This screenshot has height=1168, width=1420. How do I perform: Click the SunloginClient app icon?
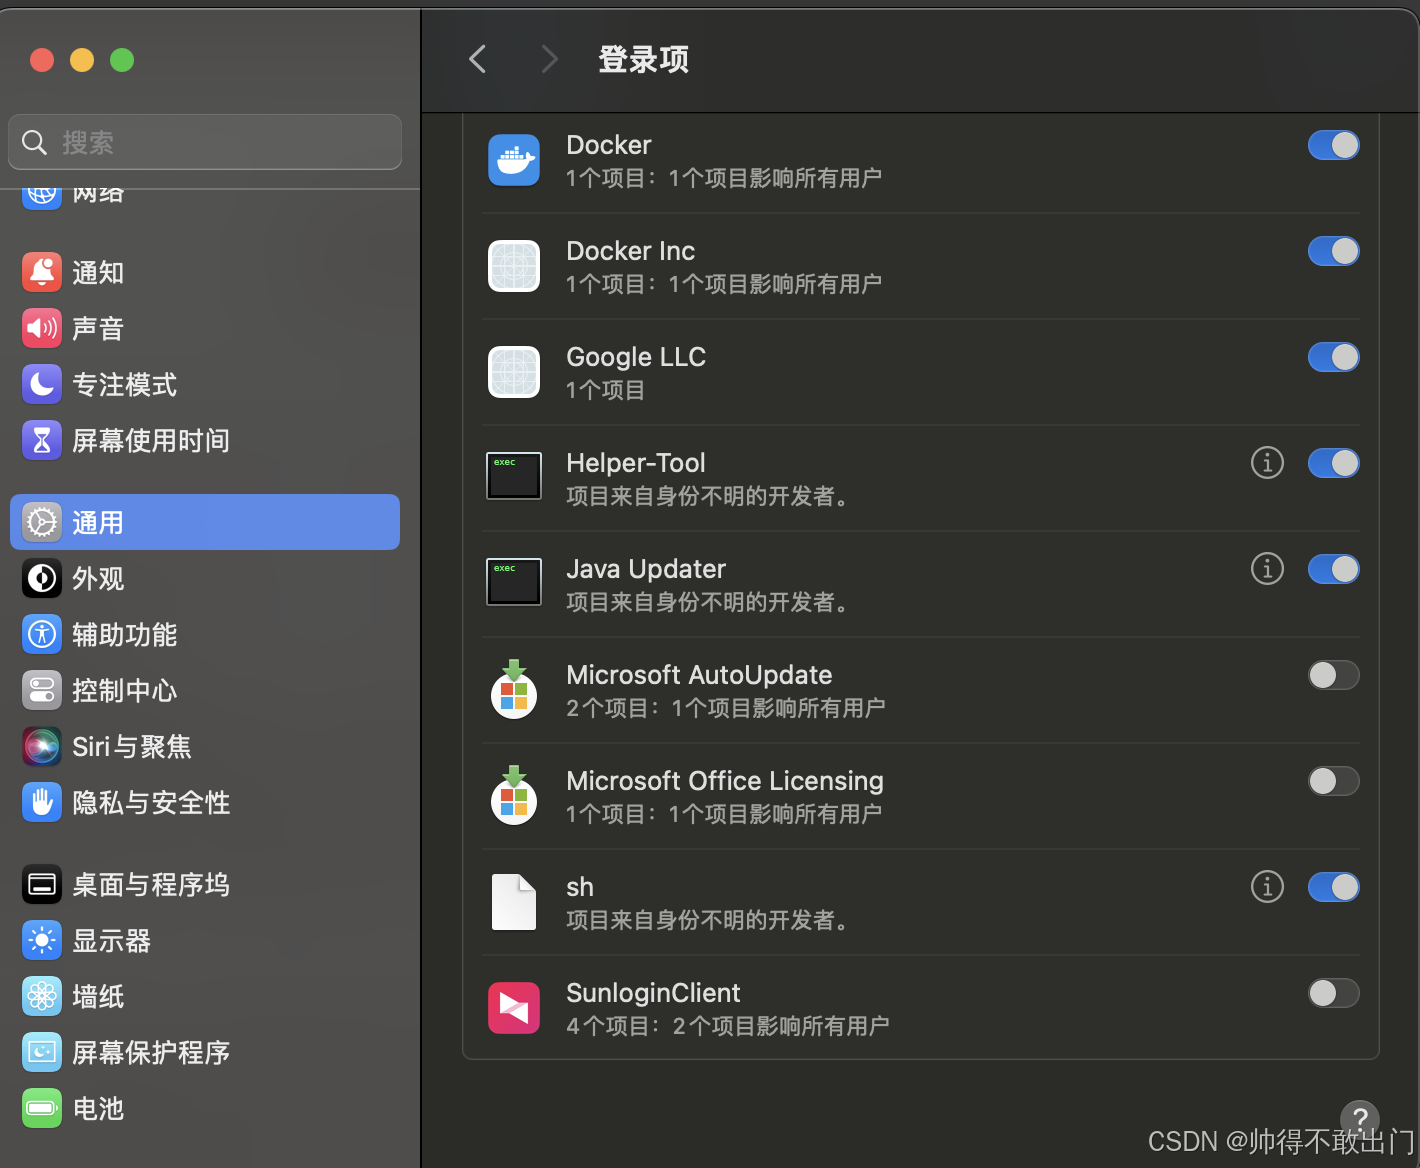click(514, 1008)
